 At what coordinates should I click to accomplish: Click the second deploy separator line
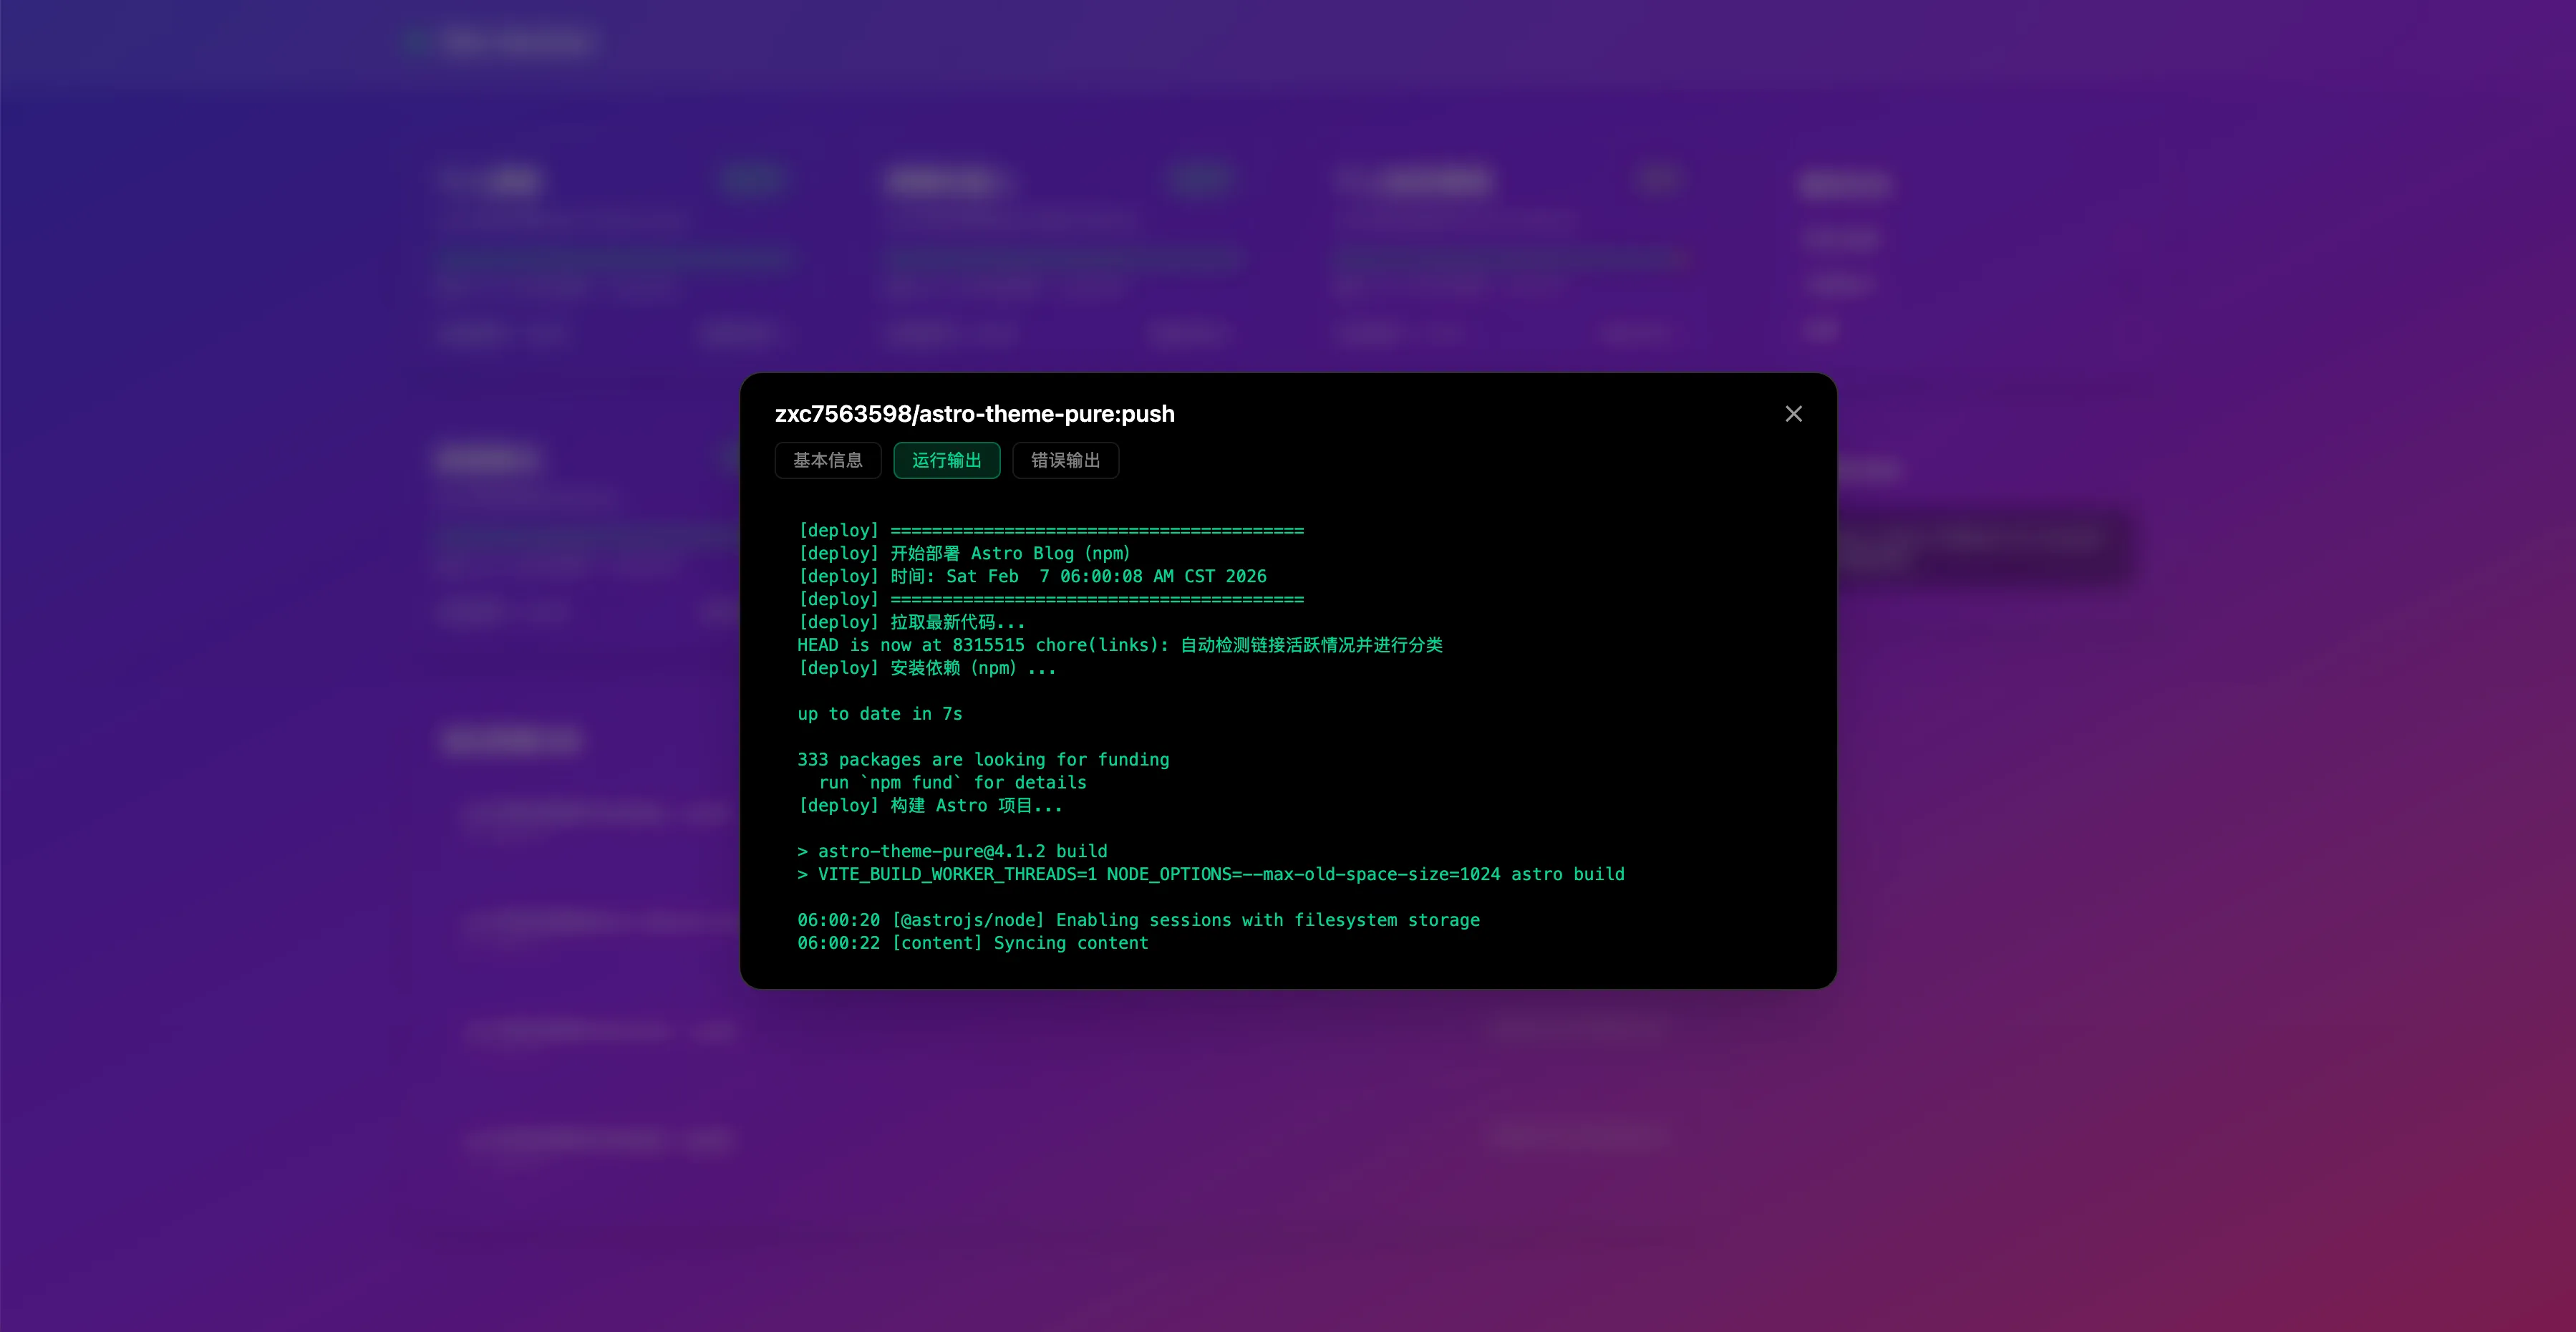tap(1050, 600)
